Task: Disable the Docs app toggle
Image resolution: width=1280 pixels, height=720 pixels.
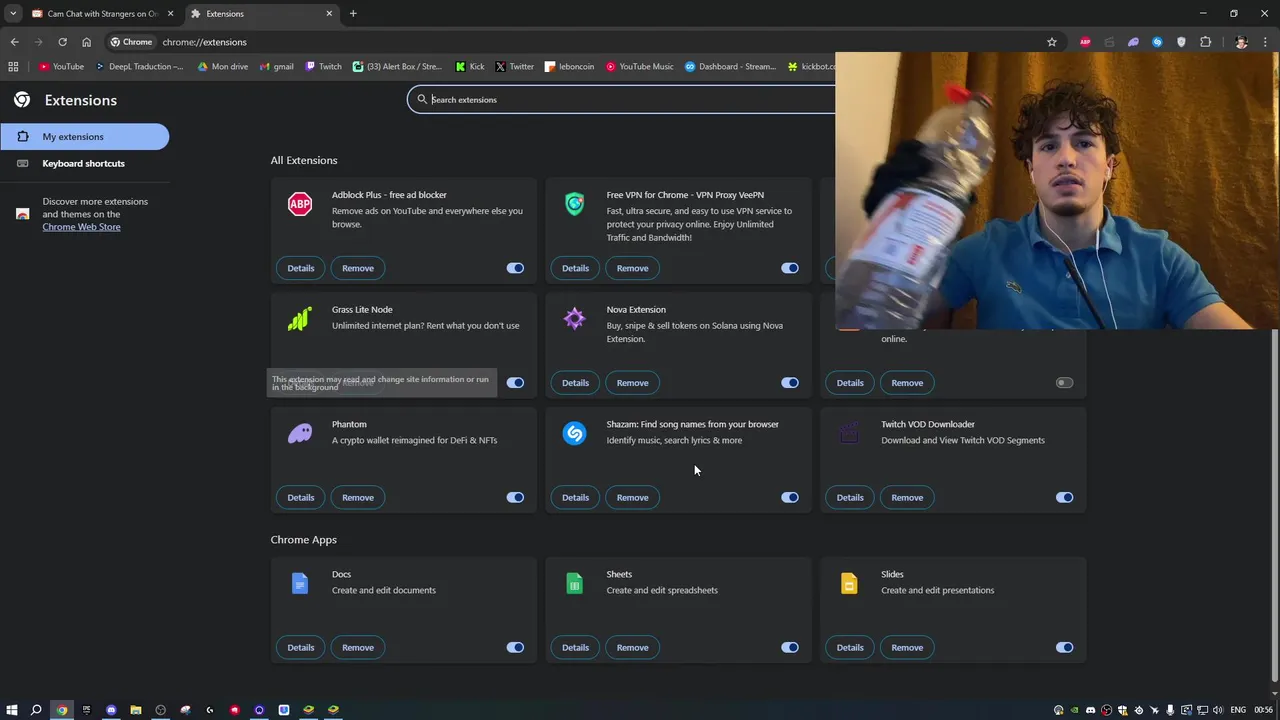Action: (515, 647)
